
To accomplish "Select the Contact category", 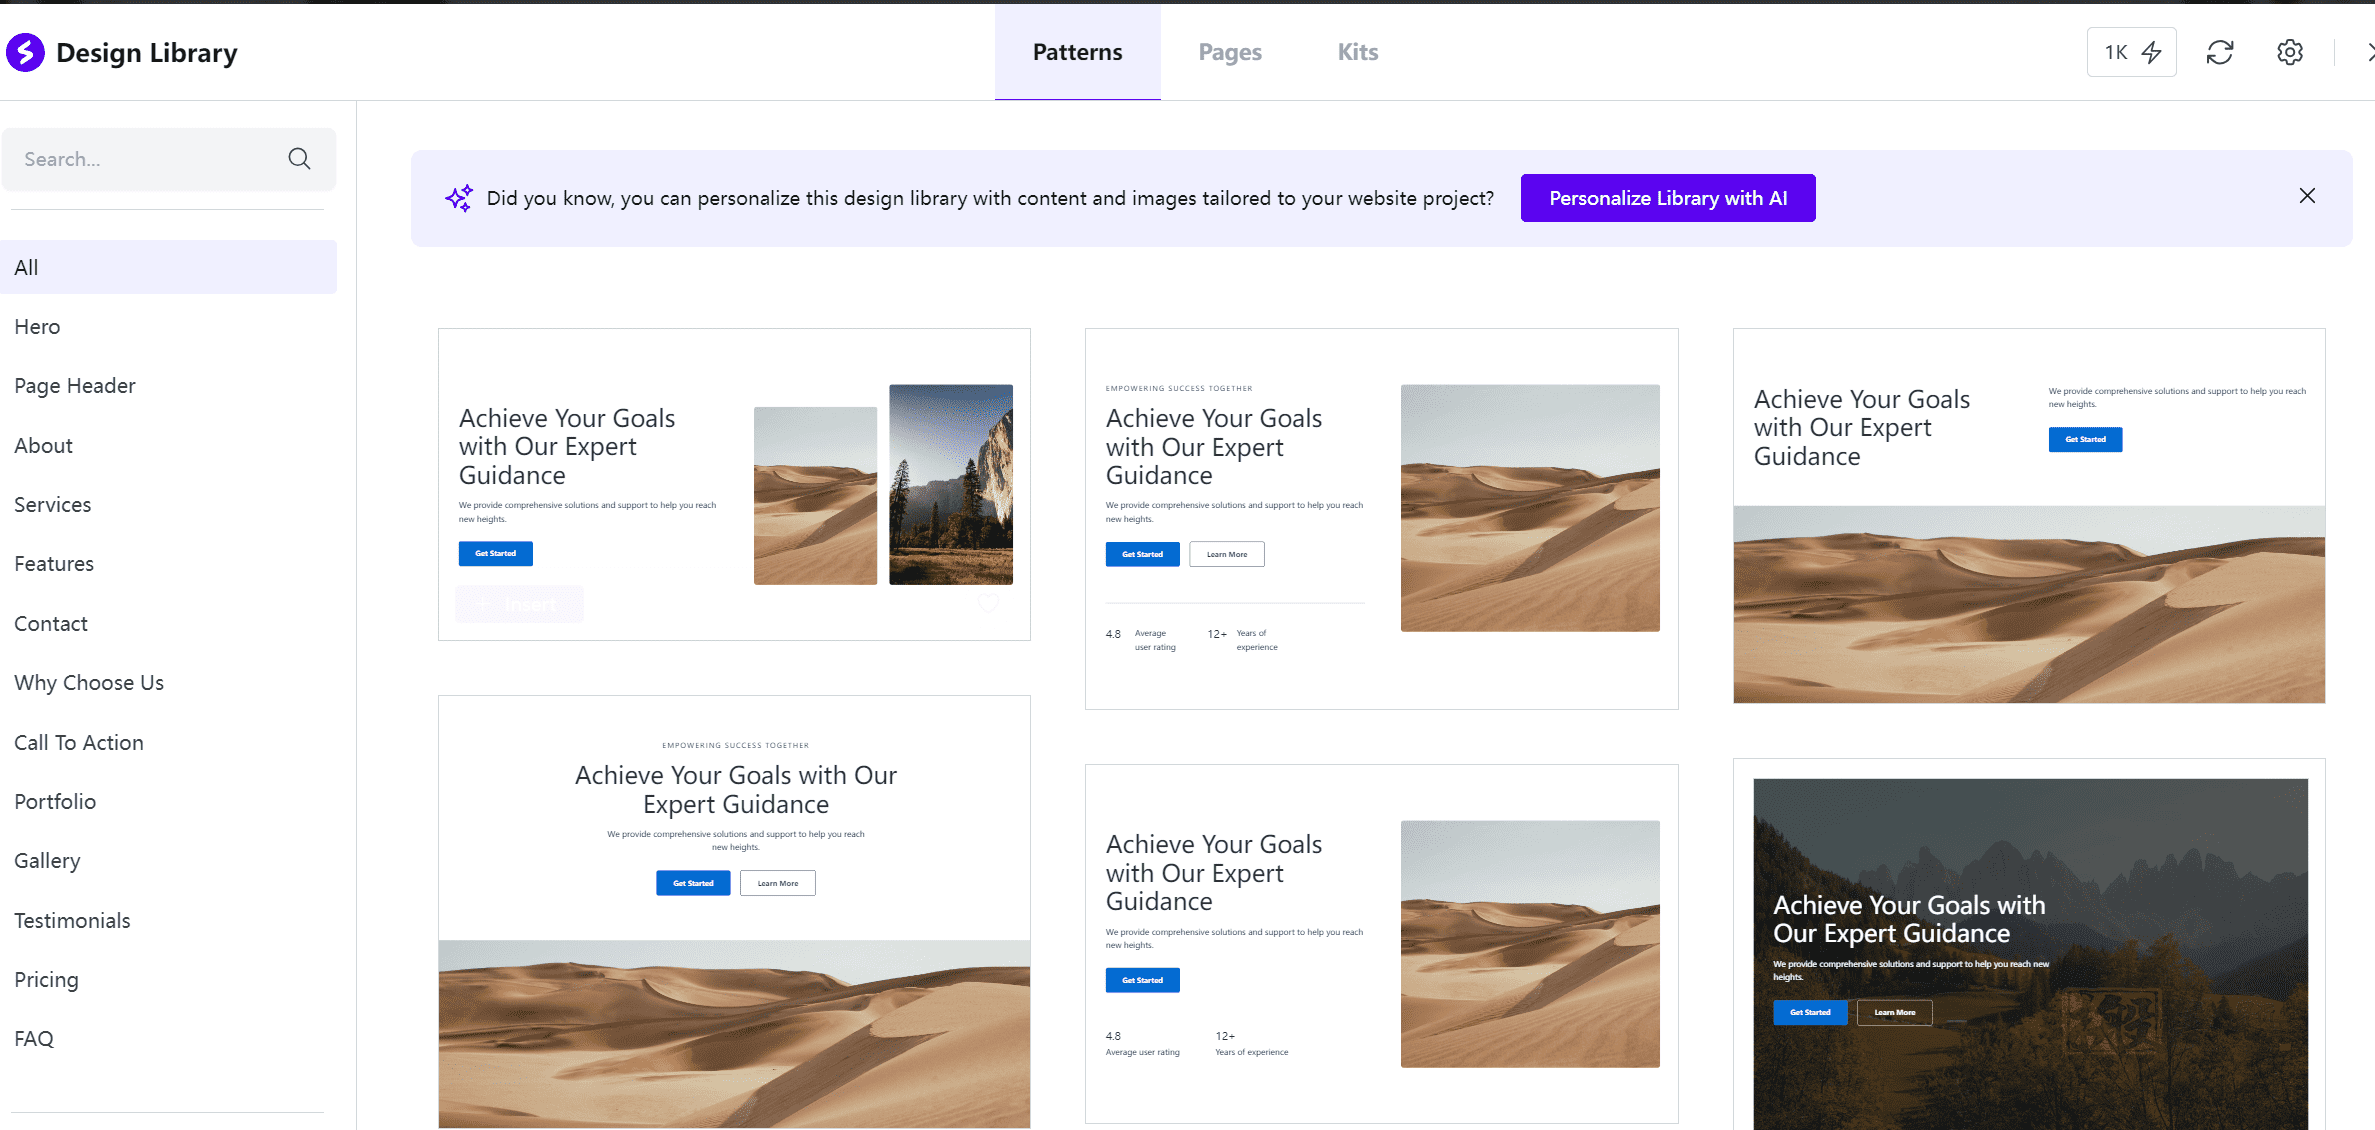I will [168, 624].
